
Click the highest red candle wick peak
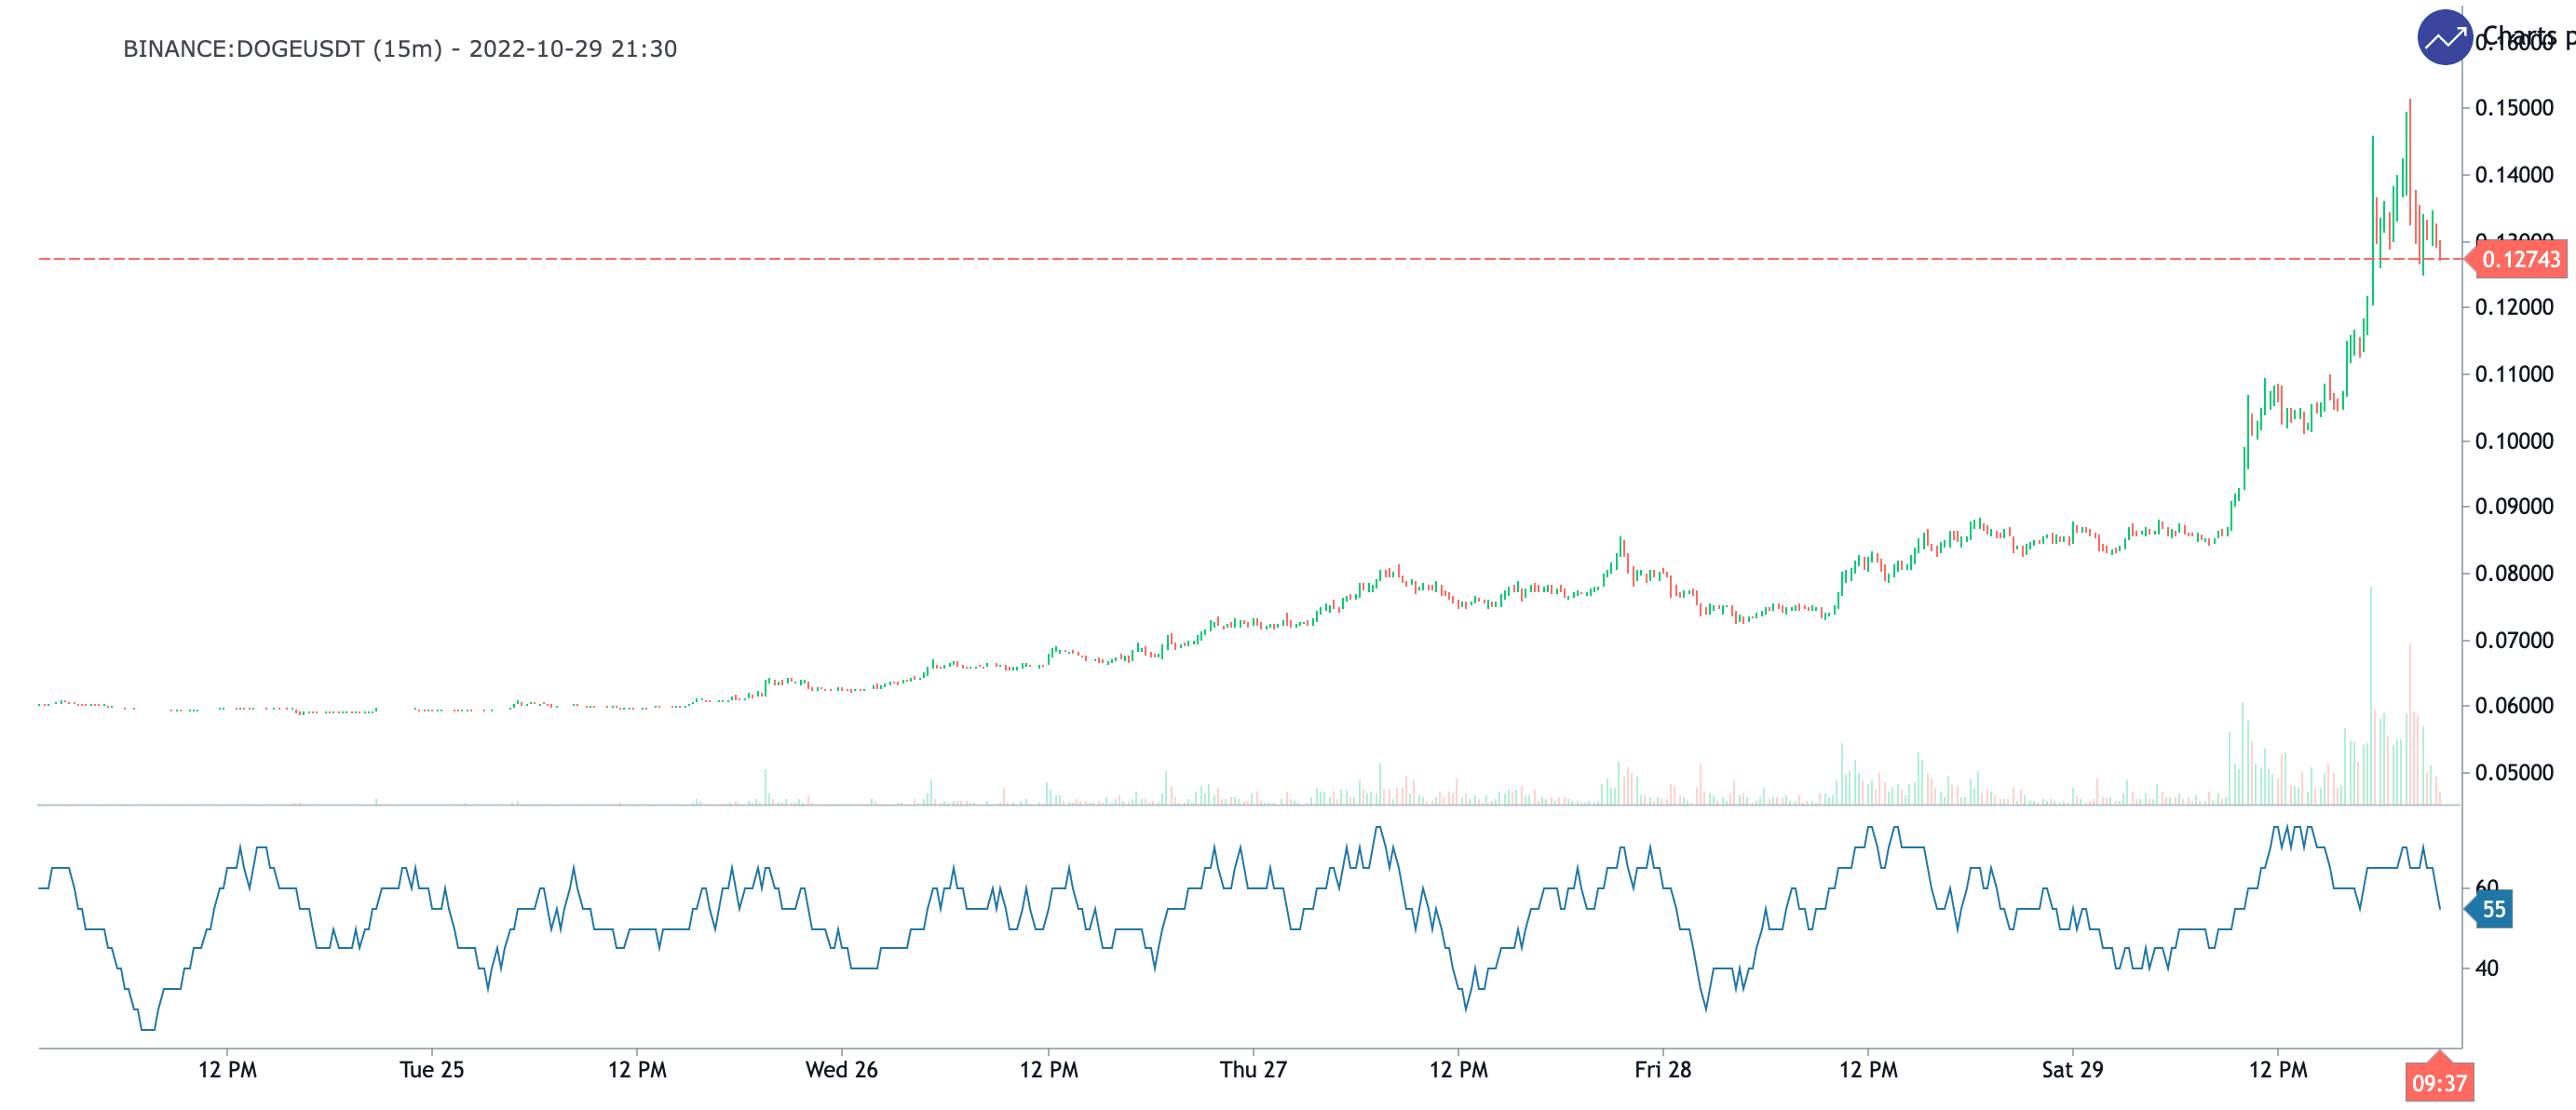2410,102
